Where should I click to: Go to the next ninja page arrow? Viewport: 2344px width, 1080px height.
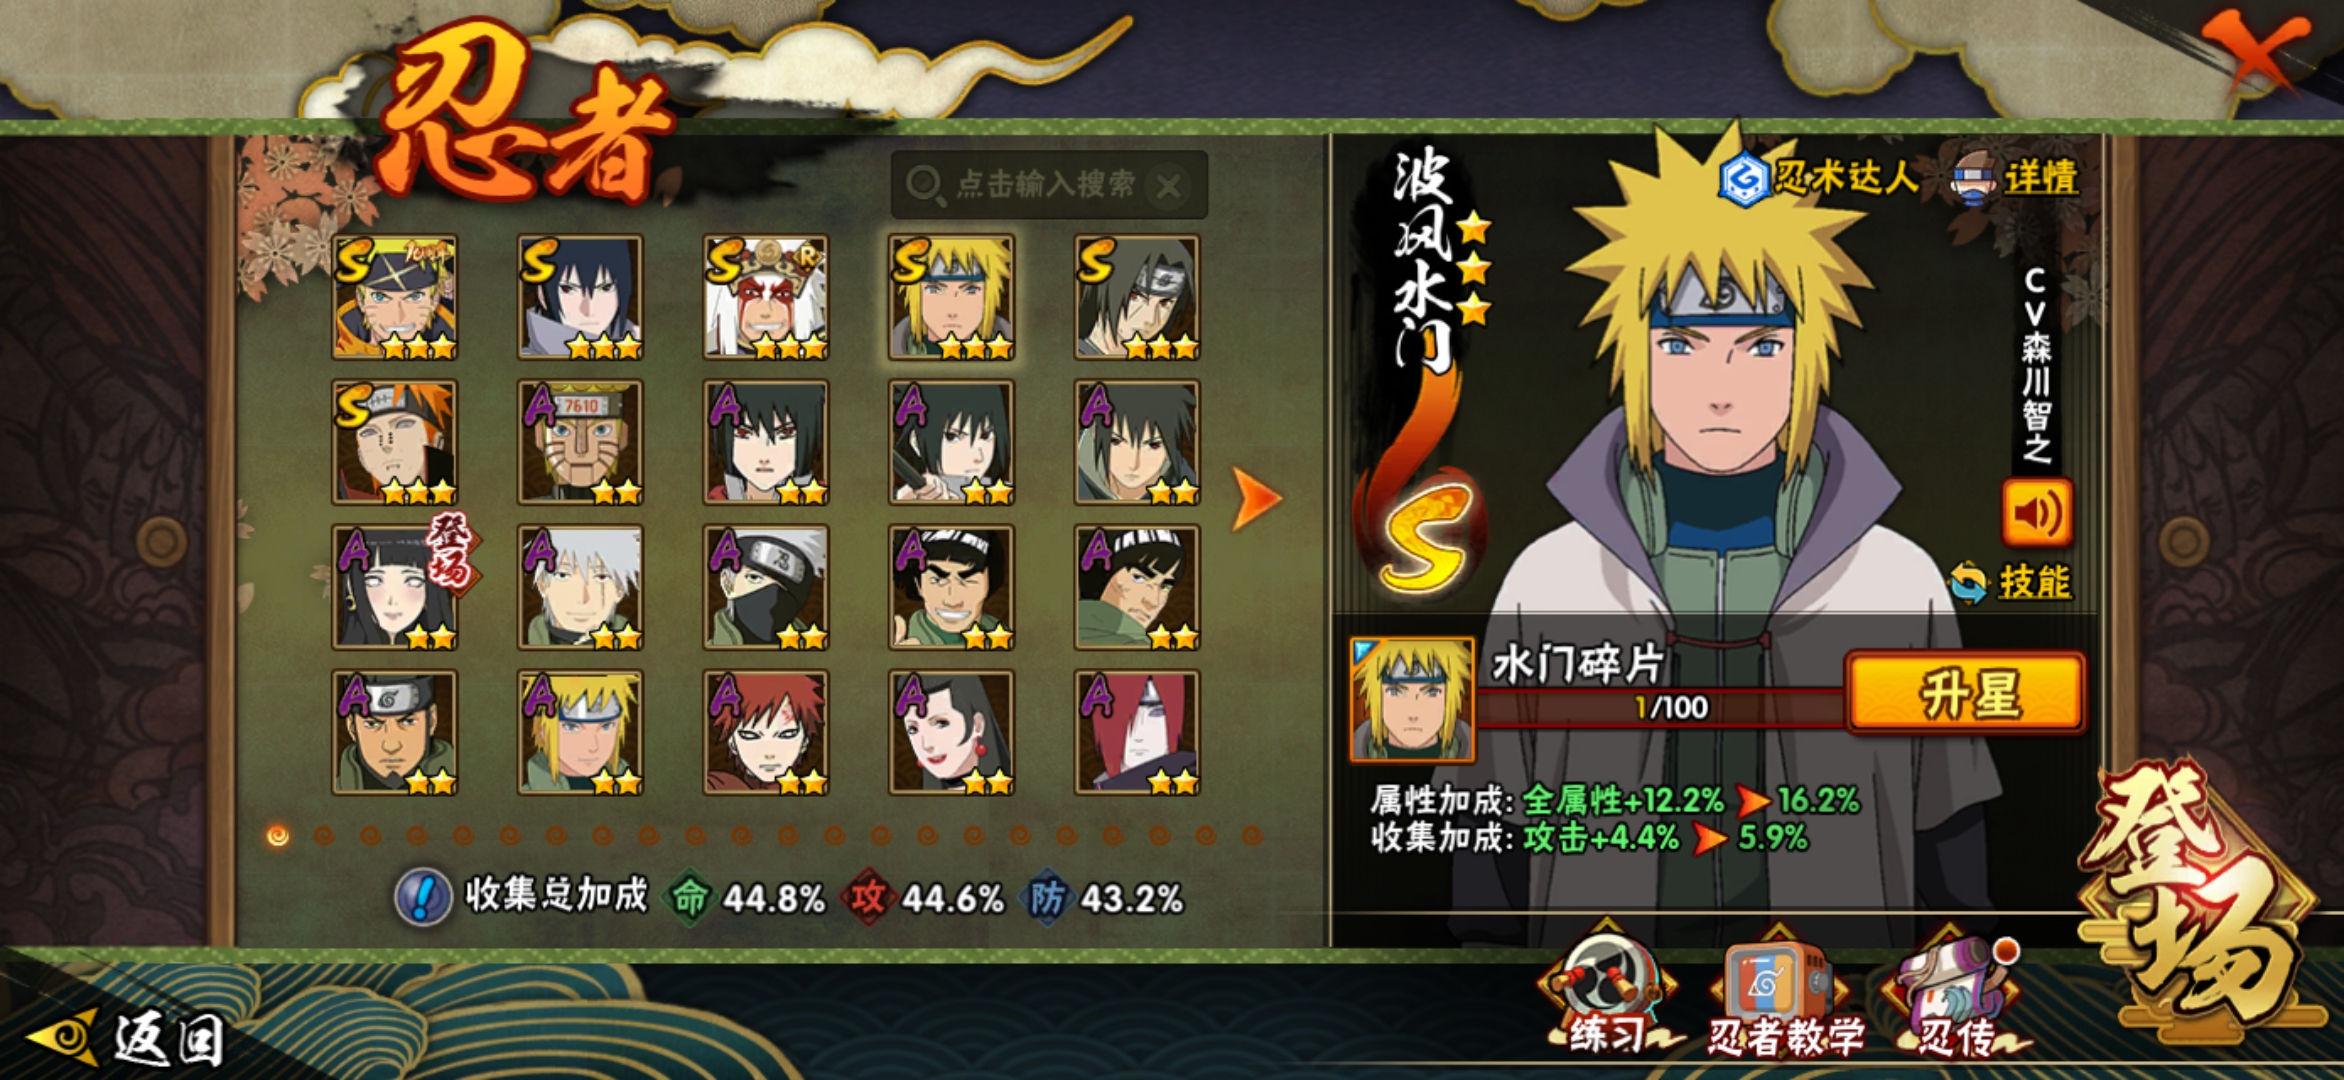click(1256, 497)
